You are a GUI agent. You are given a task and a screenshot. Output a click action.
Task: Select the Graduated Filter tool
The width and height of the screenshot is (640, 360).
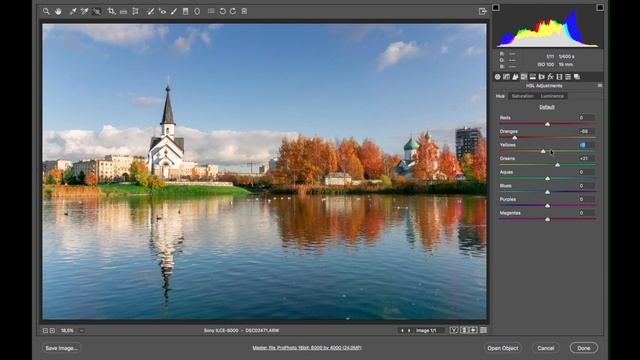[186, 11]
